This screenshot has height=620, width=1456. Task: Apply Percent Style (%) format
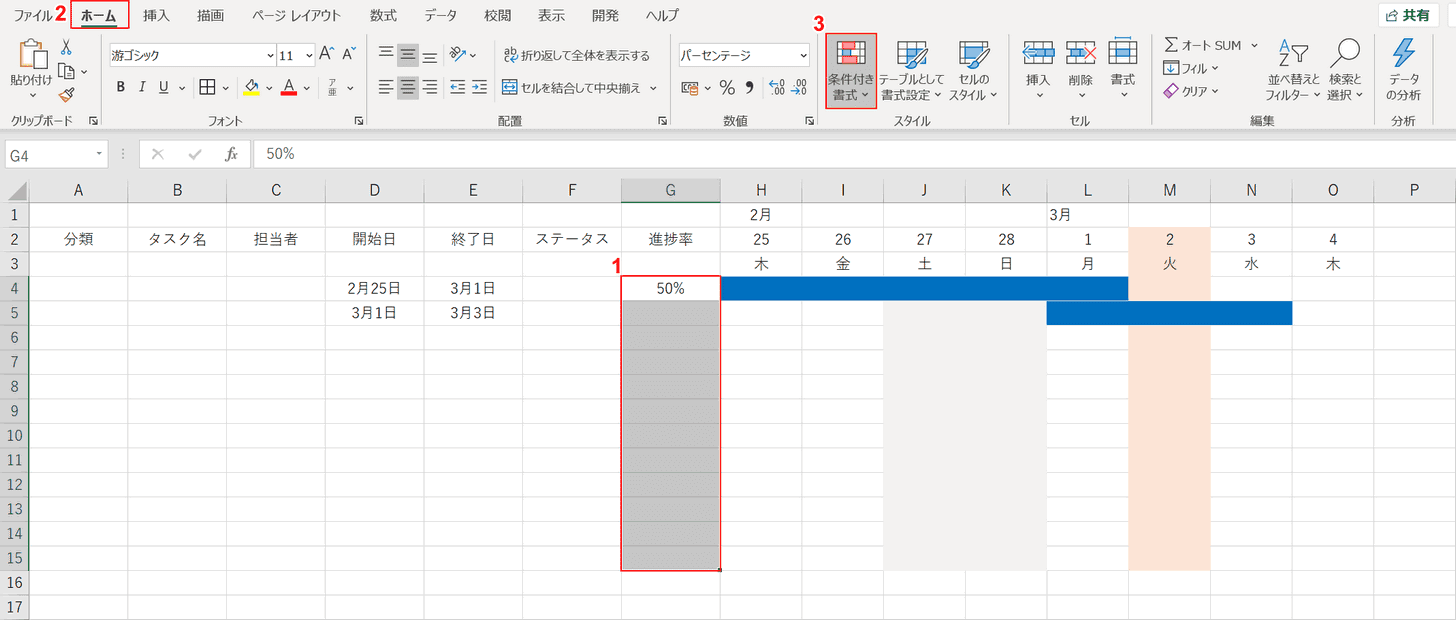point(727,87)
